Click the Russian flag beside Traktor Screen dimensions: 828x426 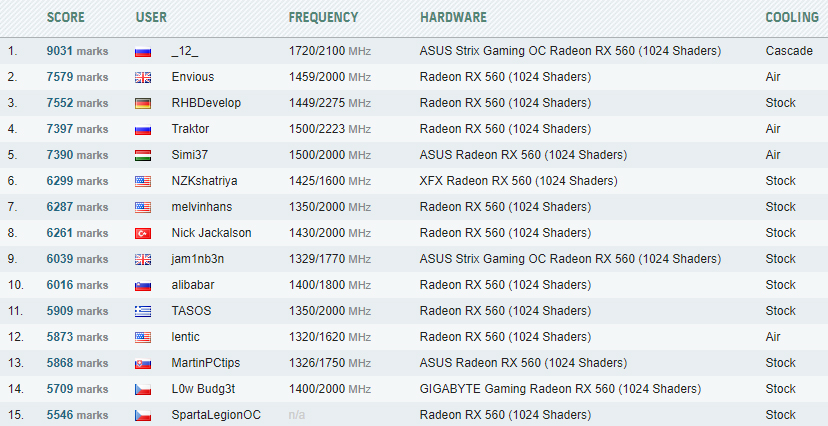[x=143, y=129]
